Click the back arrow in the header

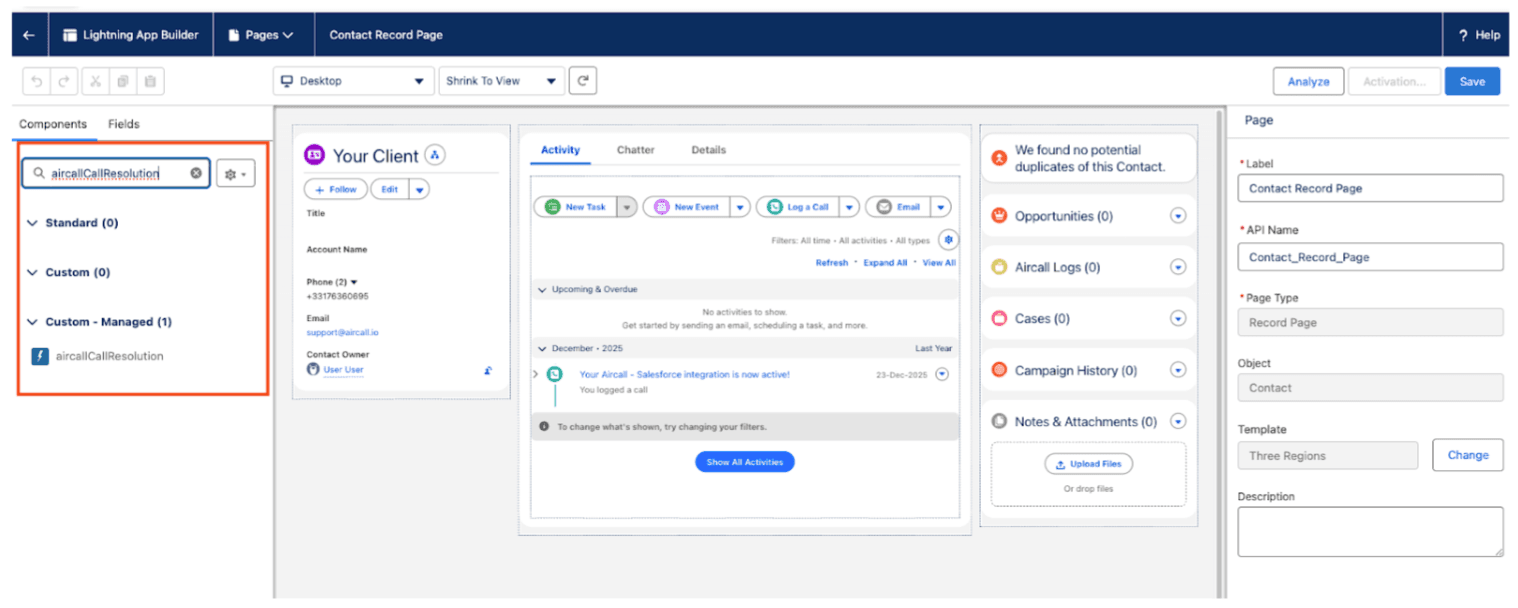coord(28,35)
